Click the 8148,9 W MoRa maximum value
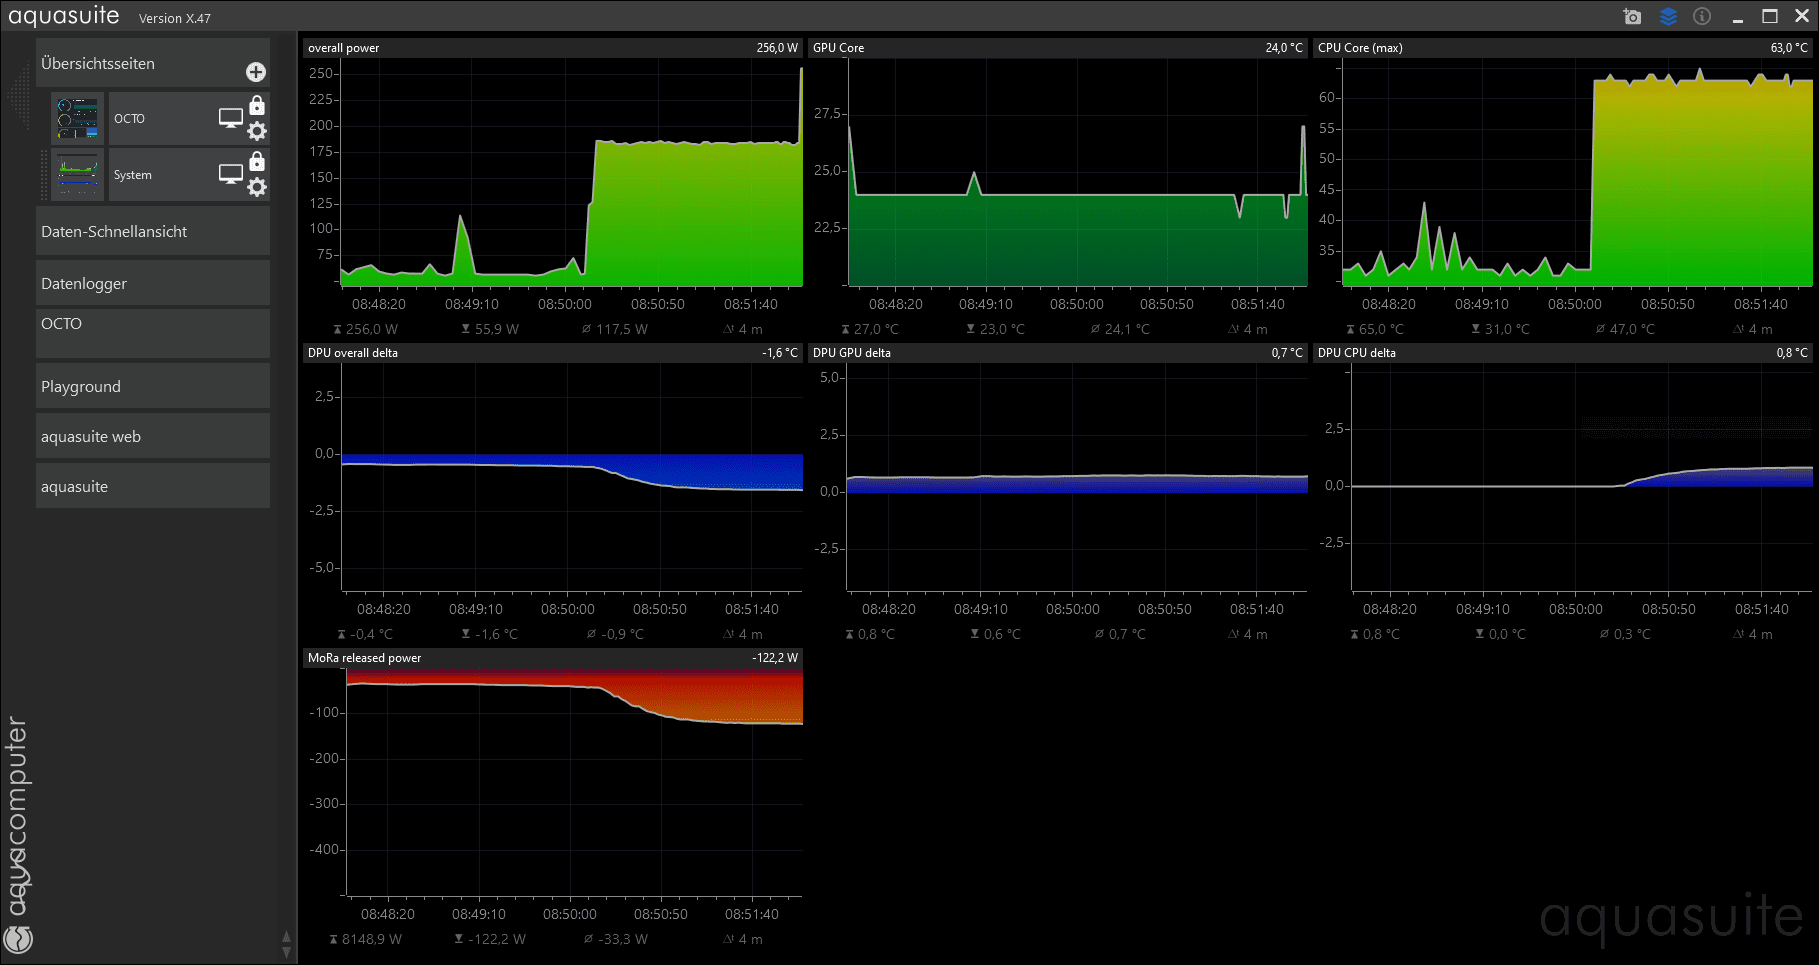 (x=372, y=939)
